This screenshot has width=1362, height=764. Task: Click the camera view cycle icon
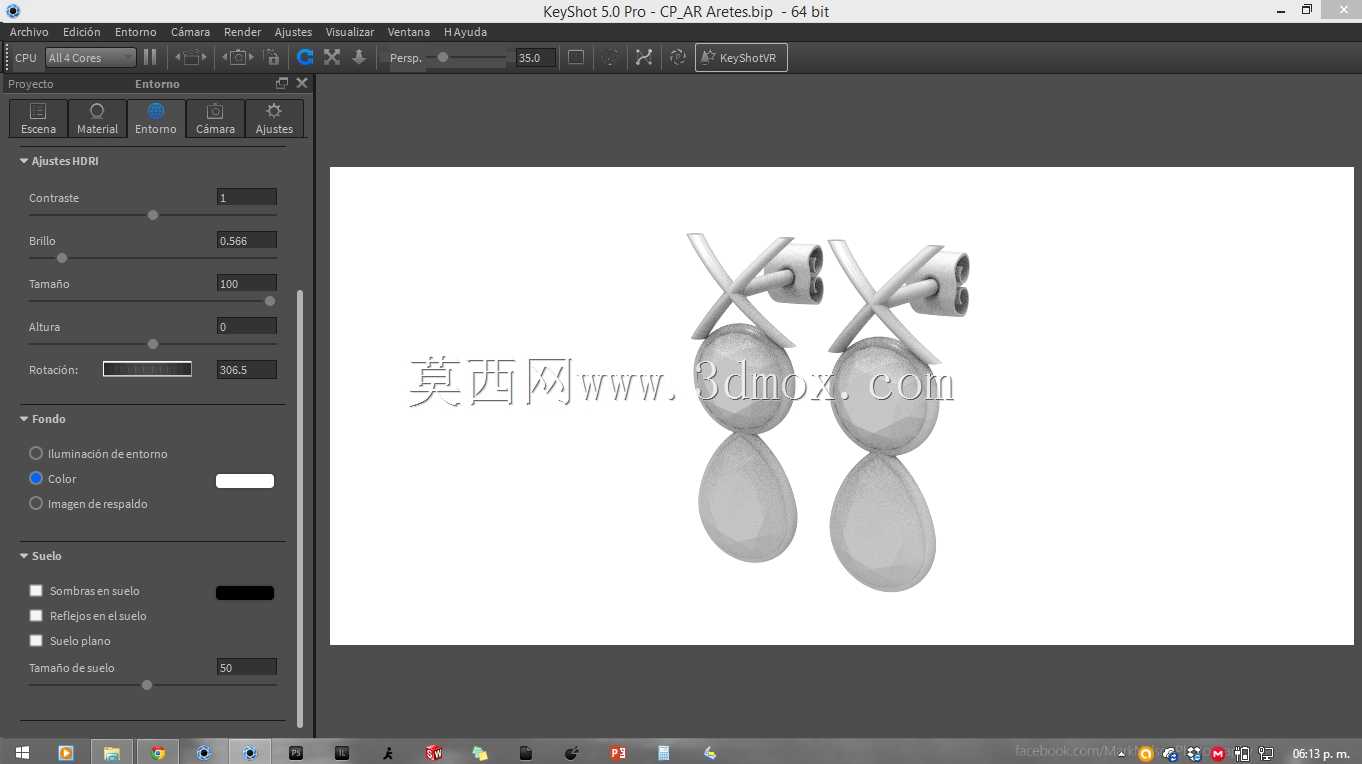237,57
